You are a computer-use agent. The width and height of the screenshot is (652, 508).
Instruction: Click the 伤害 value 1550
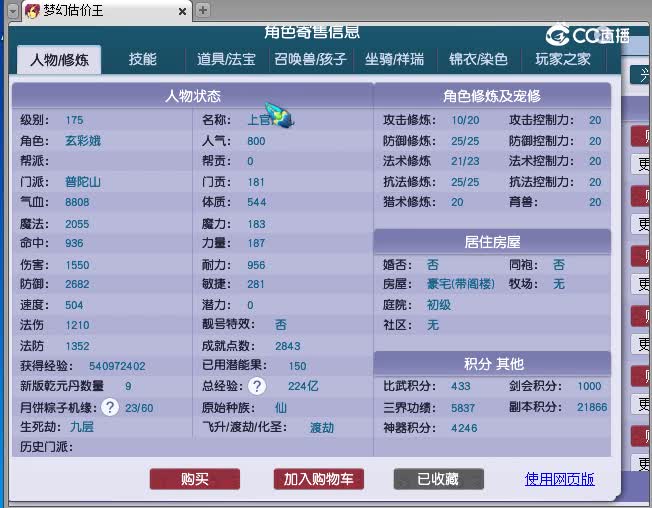[77, 265]
